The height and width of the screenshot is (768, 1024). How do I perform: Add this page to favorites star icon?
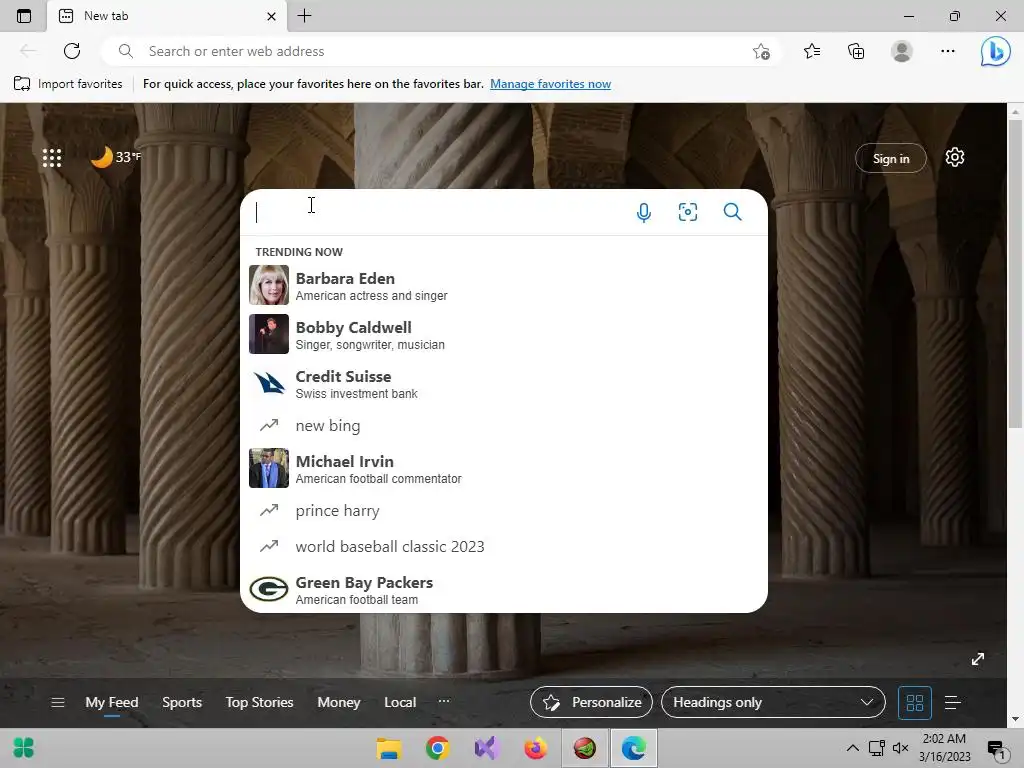tap(761, 52)
